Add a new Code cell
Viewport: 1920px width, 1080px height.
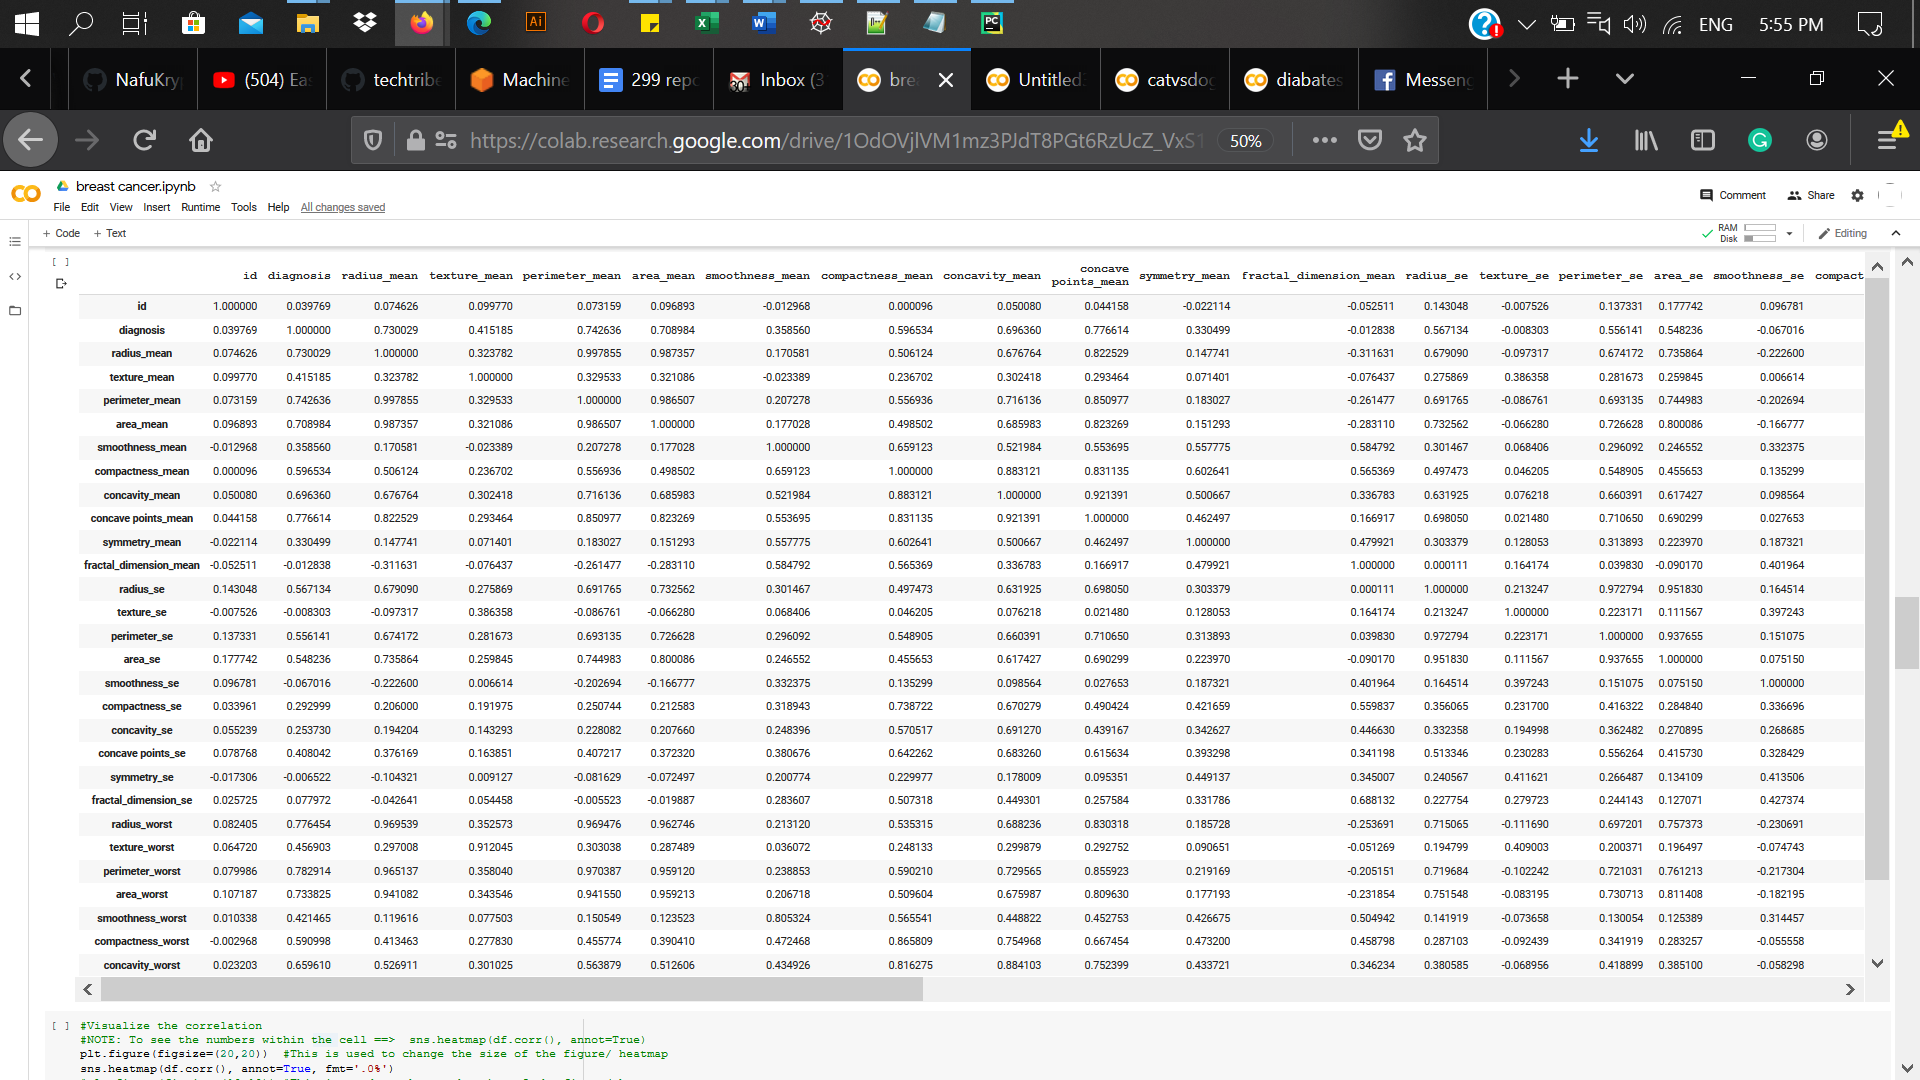point(61,234)
